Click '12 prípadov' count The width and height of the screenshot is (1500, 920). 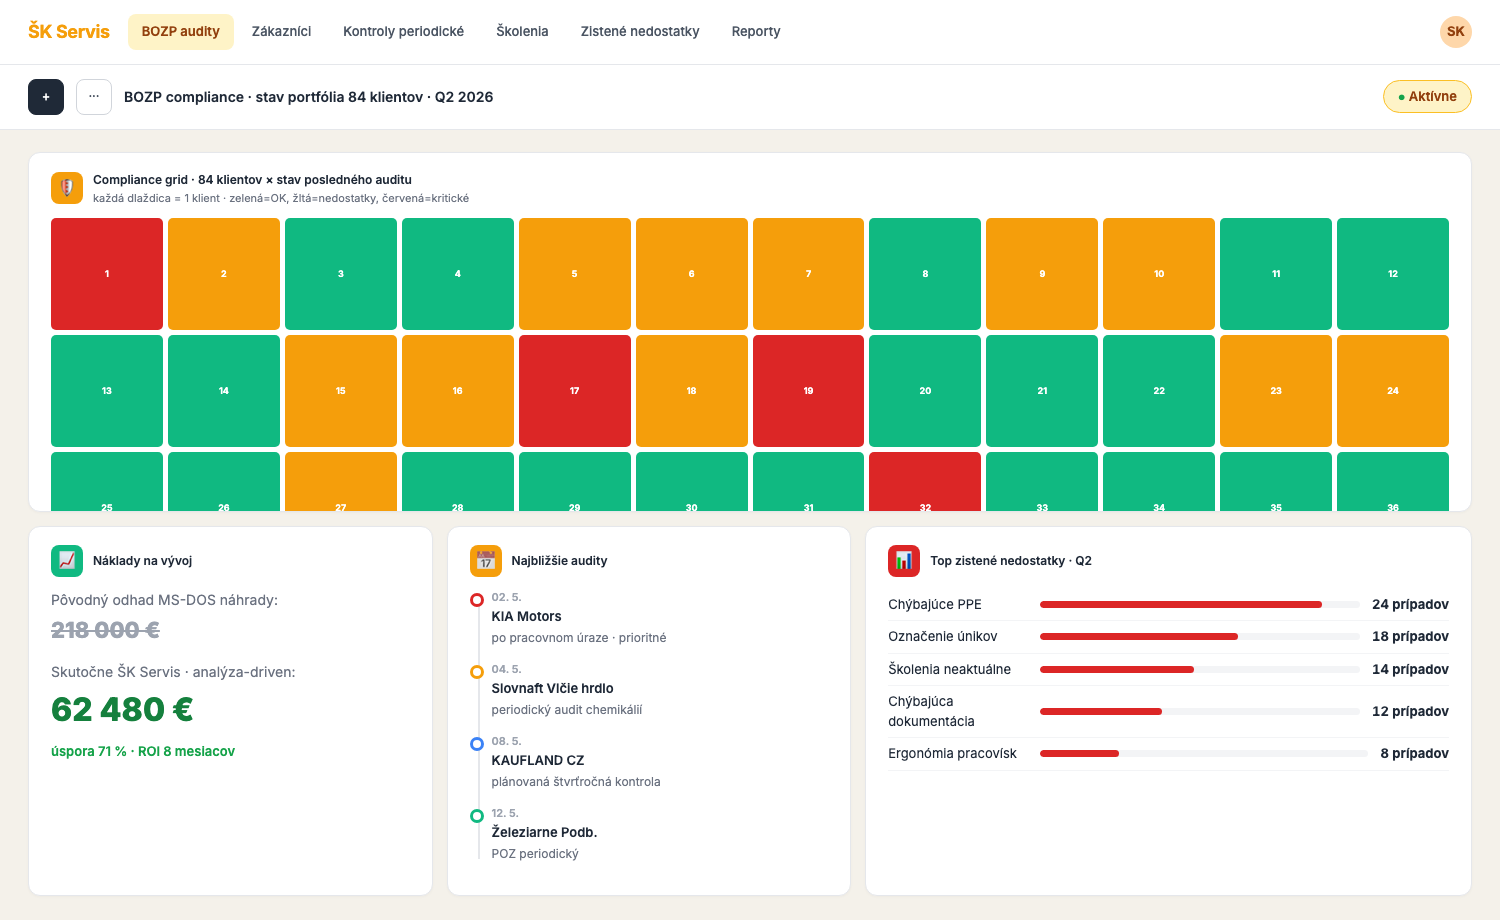pyautogui.click(x=1410, y=712)
